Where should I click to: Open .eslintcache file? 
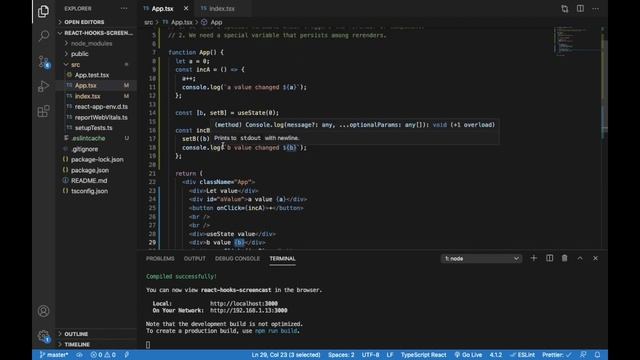coord(88,138)
